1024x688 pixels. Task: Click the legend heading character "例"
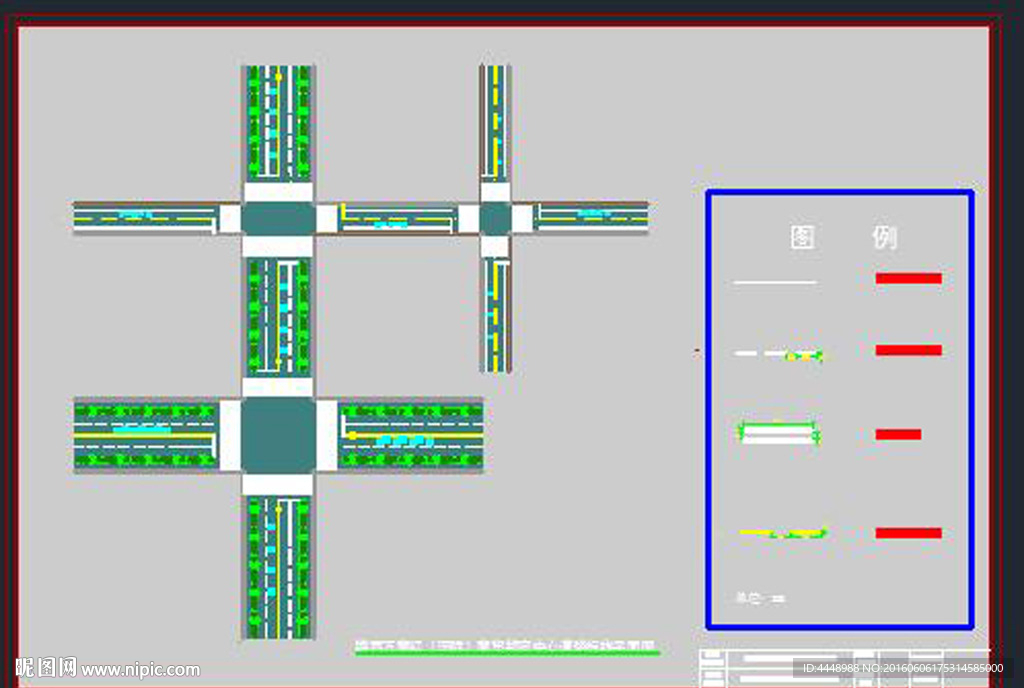click(x=884, y=237)
